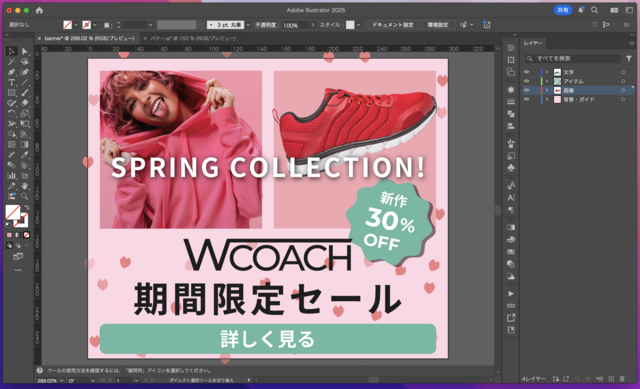Select the Rotate tool
The image size is (640, 389).
click(x=11, y=113)
